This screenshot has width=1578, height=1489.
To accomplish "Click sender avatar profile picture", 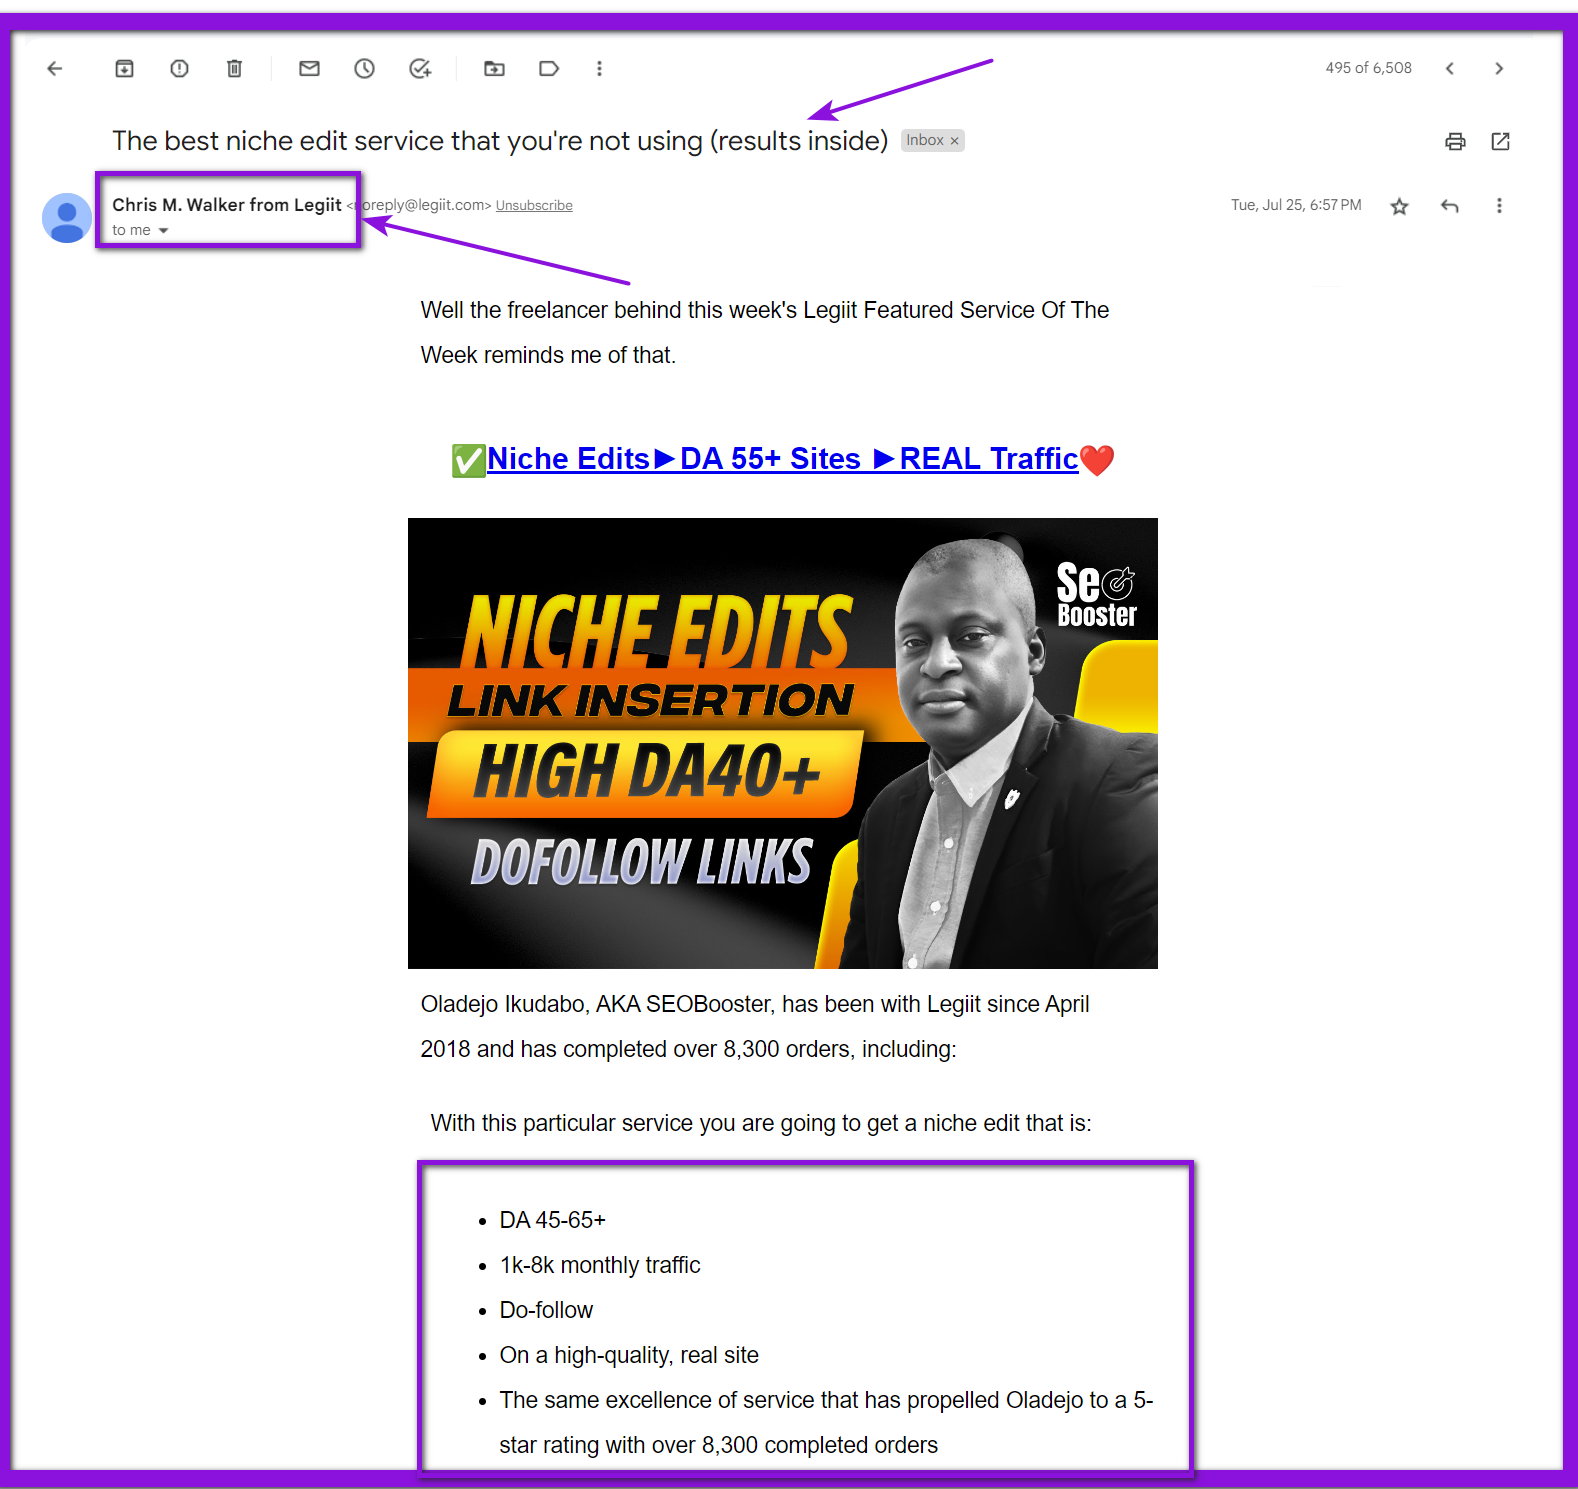I will [67, 218].
